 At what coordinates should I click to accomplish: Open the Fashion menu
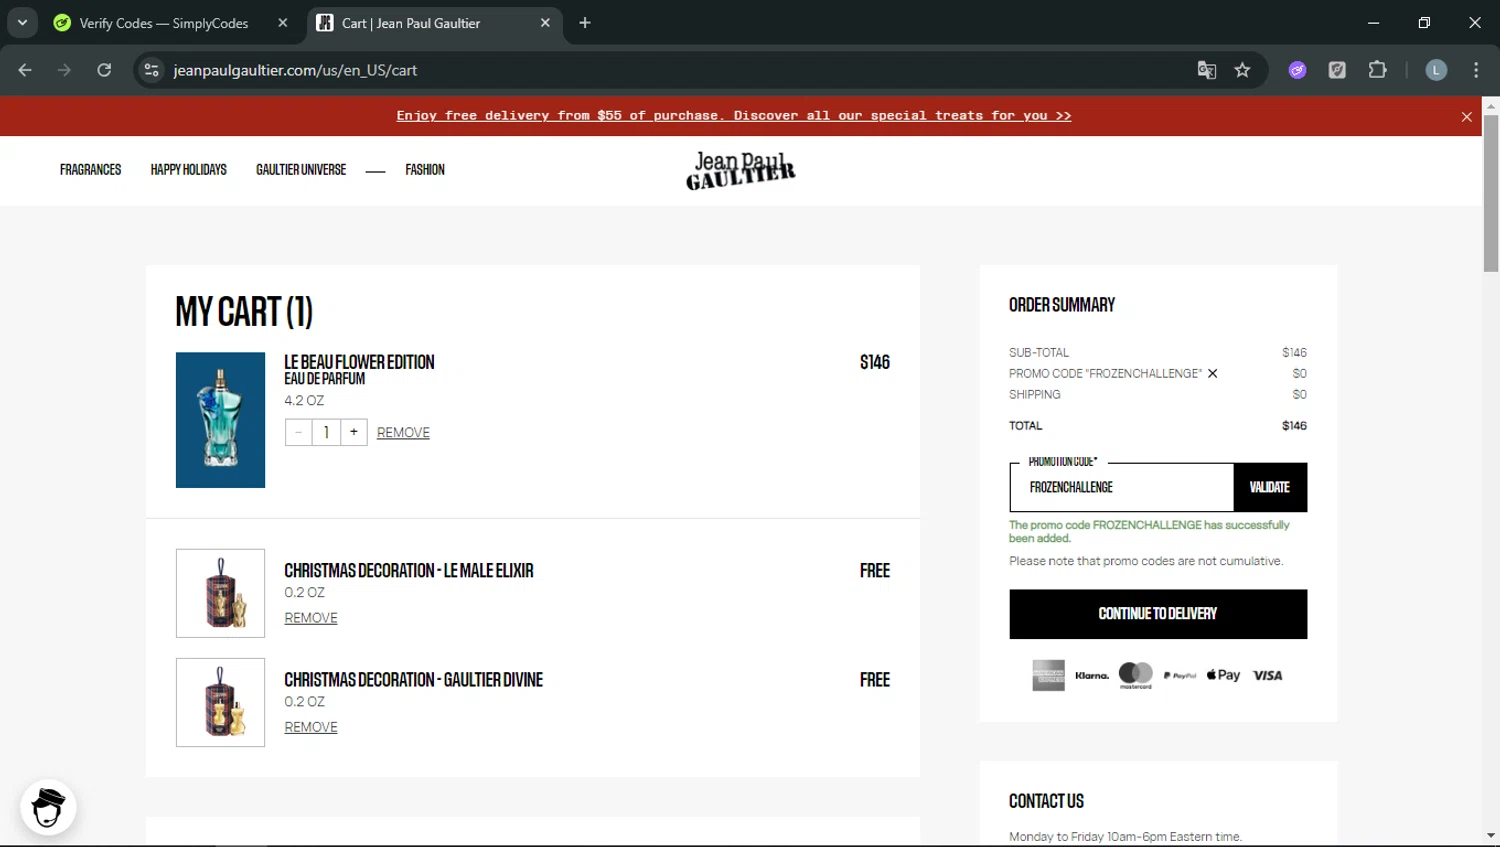click(425, 170)
